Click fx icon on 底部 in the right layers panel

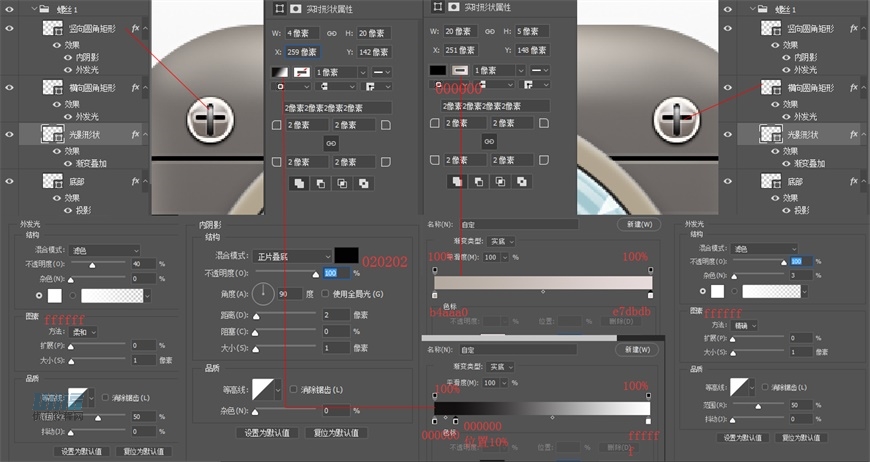coord(854,181)
